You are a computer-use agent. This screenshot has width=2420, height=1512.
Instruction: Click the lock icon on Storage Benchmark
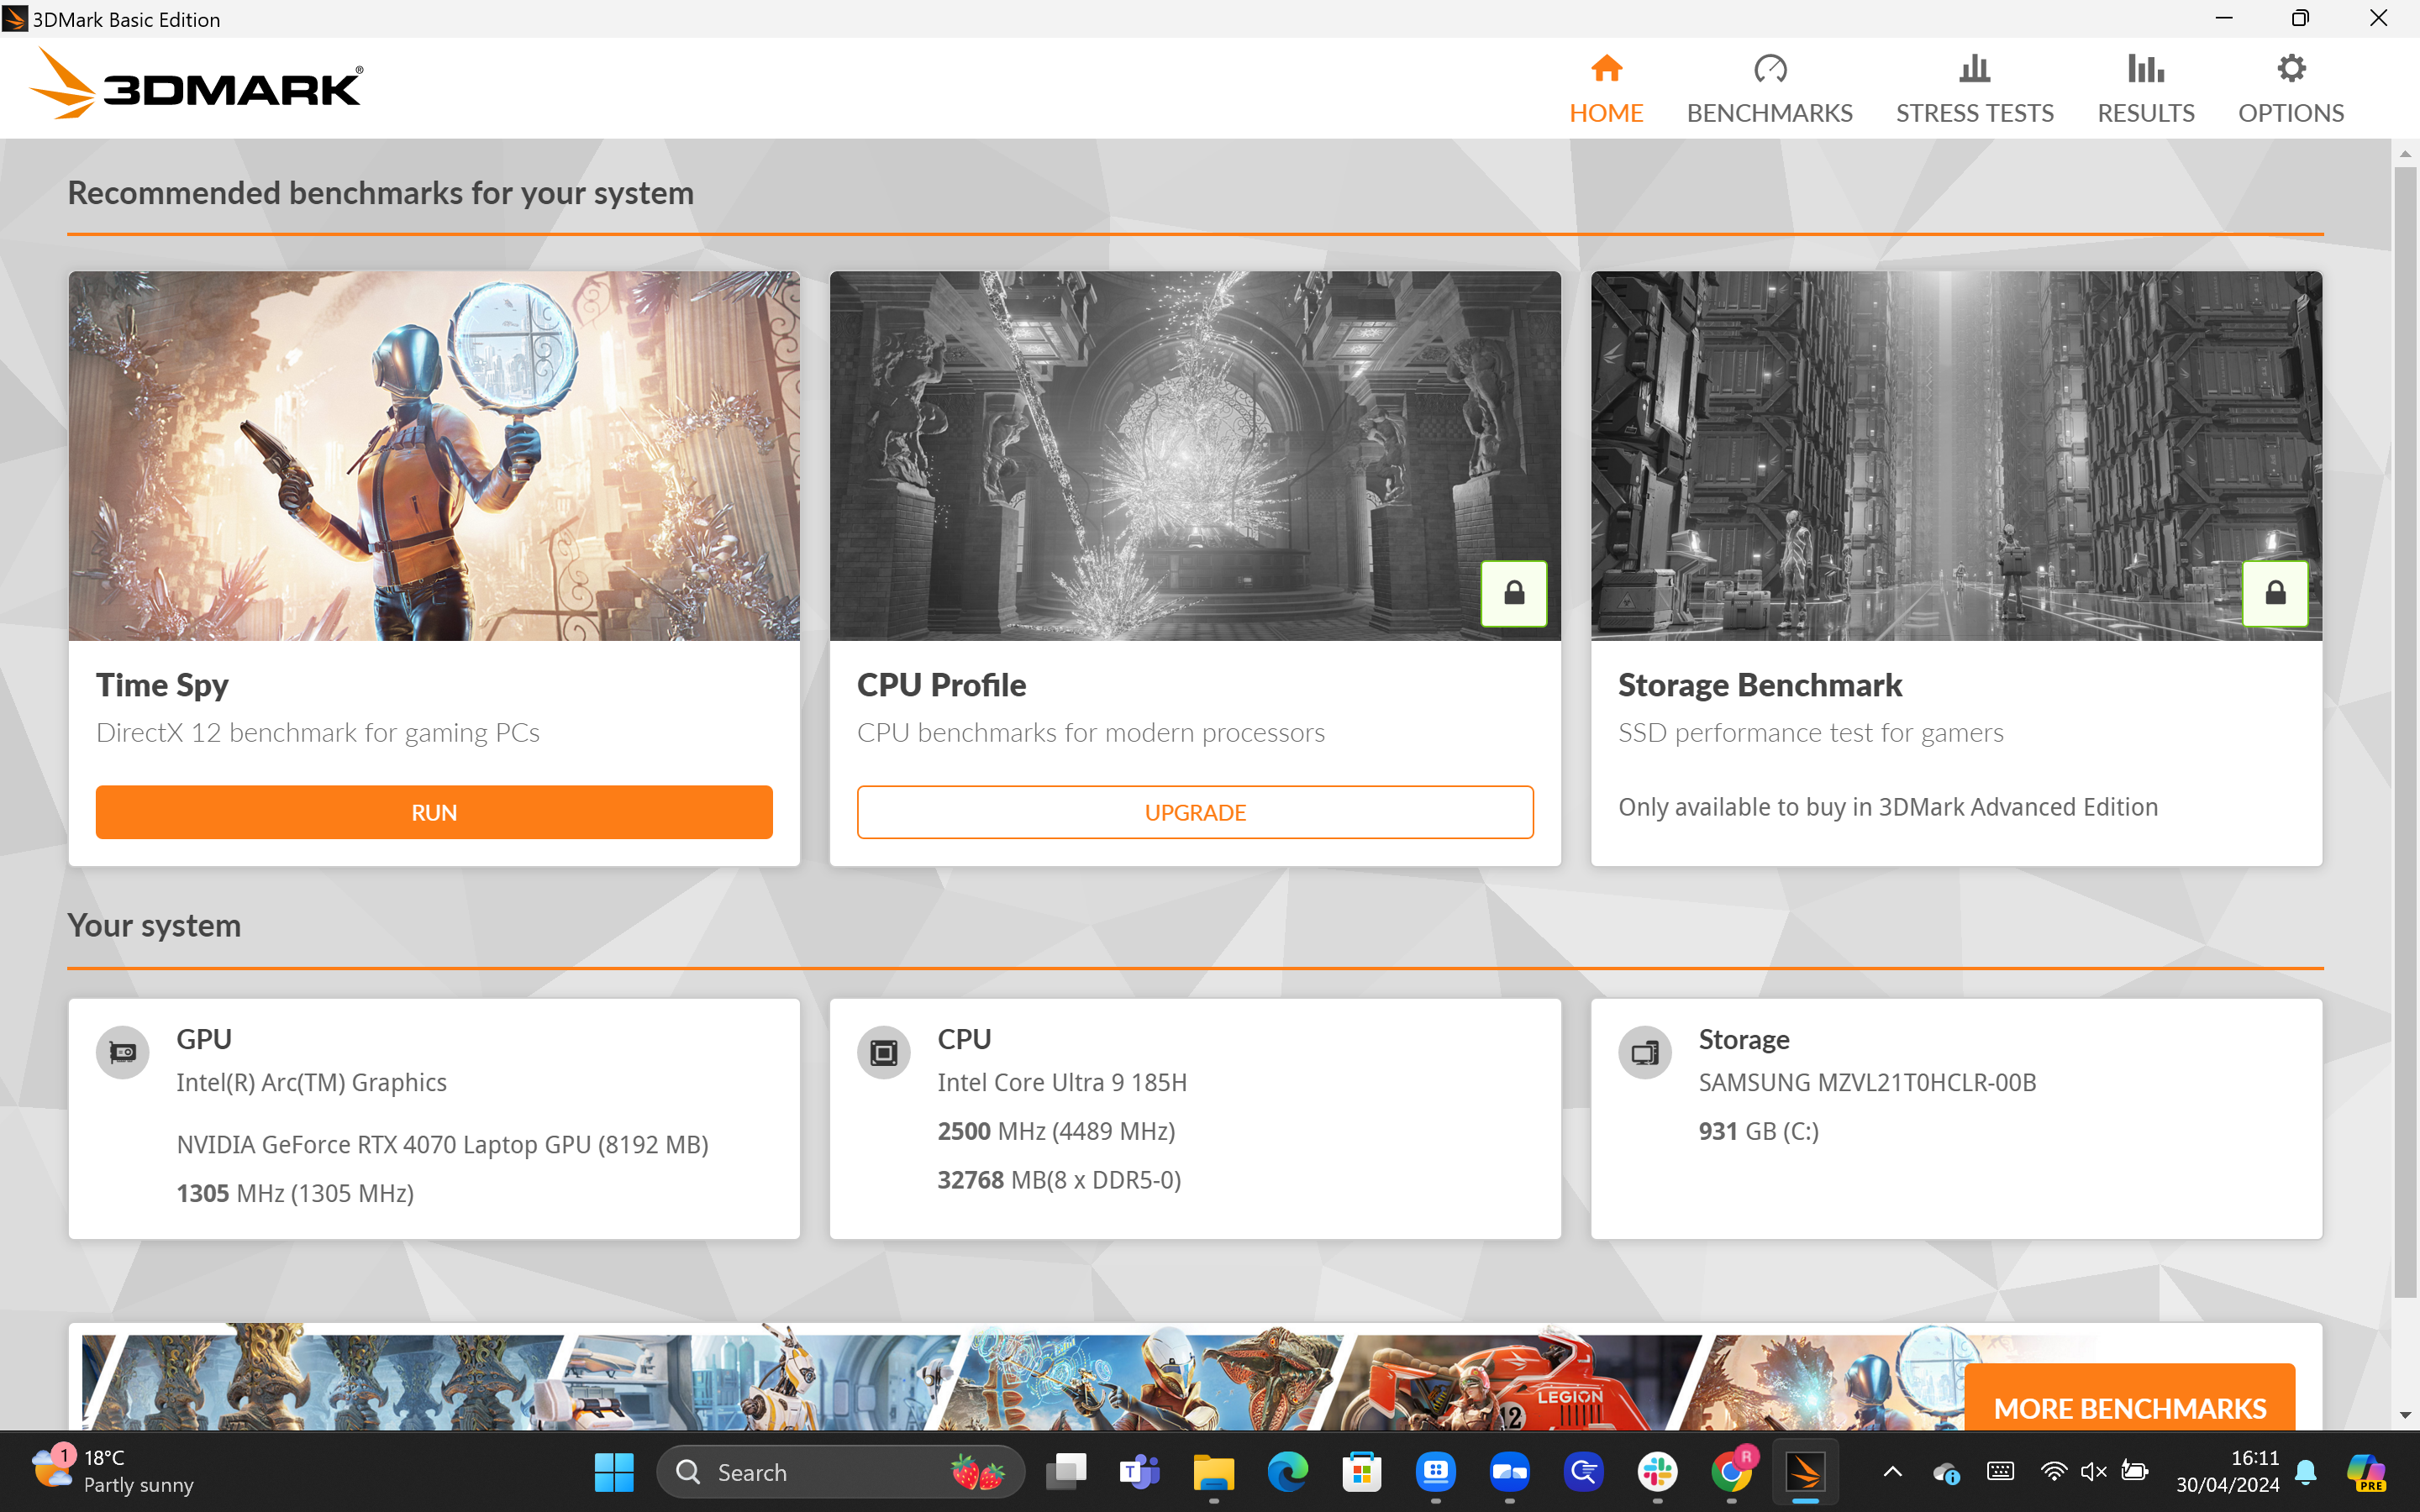[2275, 594]
